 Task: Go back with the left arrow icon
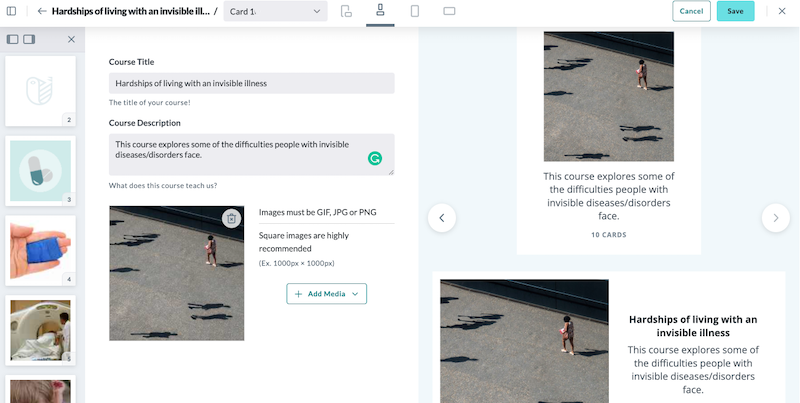click(x=42, y=11)
